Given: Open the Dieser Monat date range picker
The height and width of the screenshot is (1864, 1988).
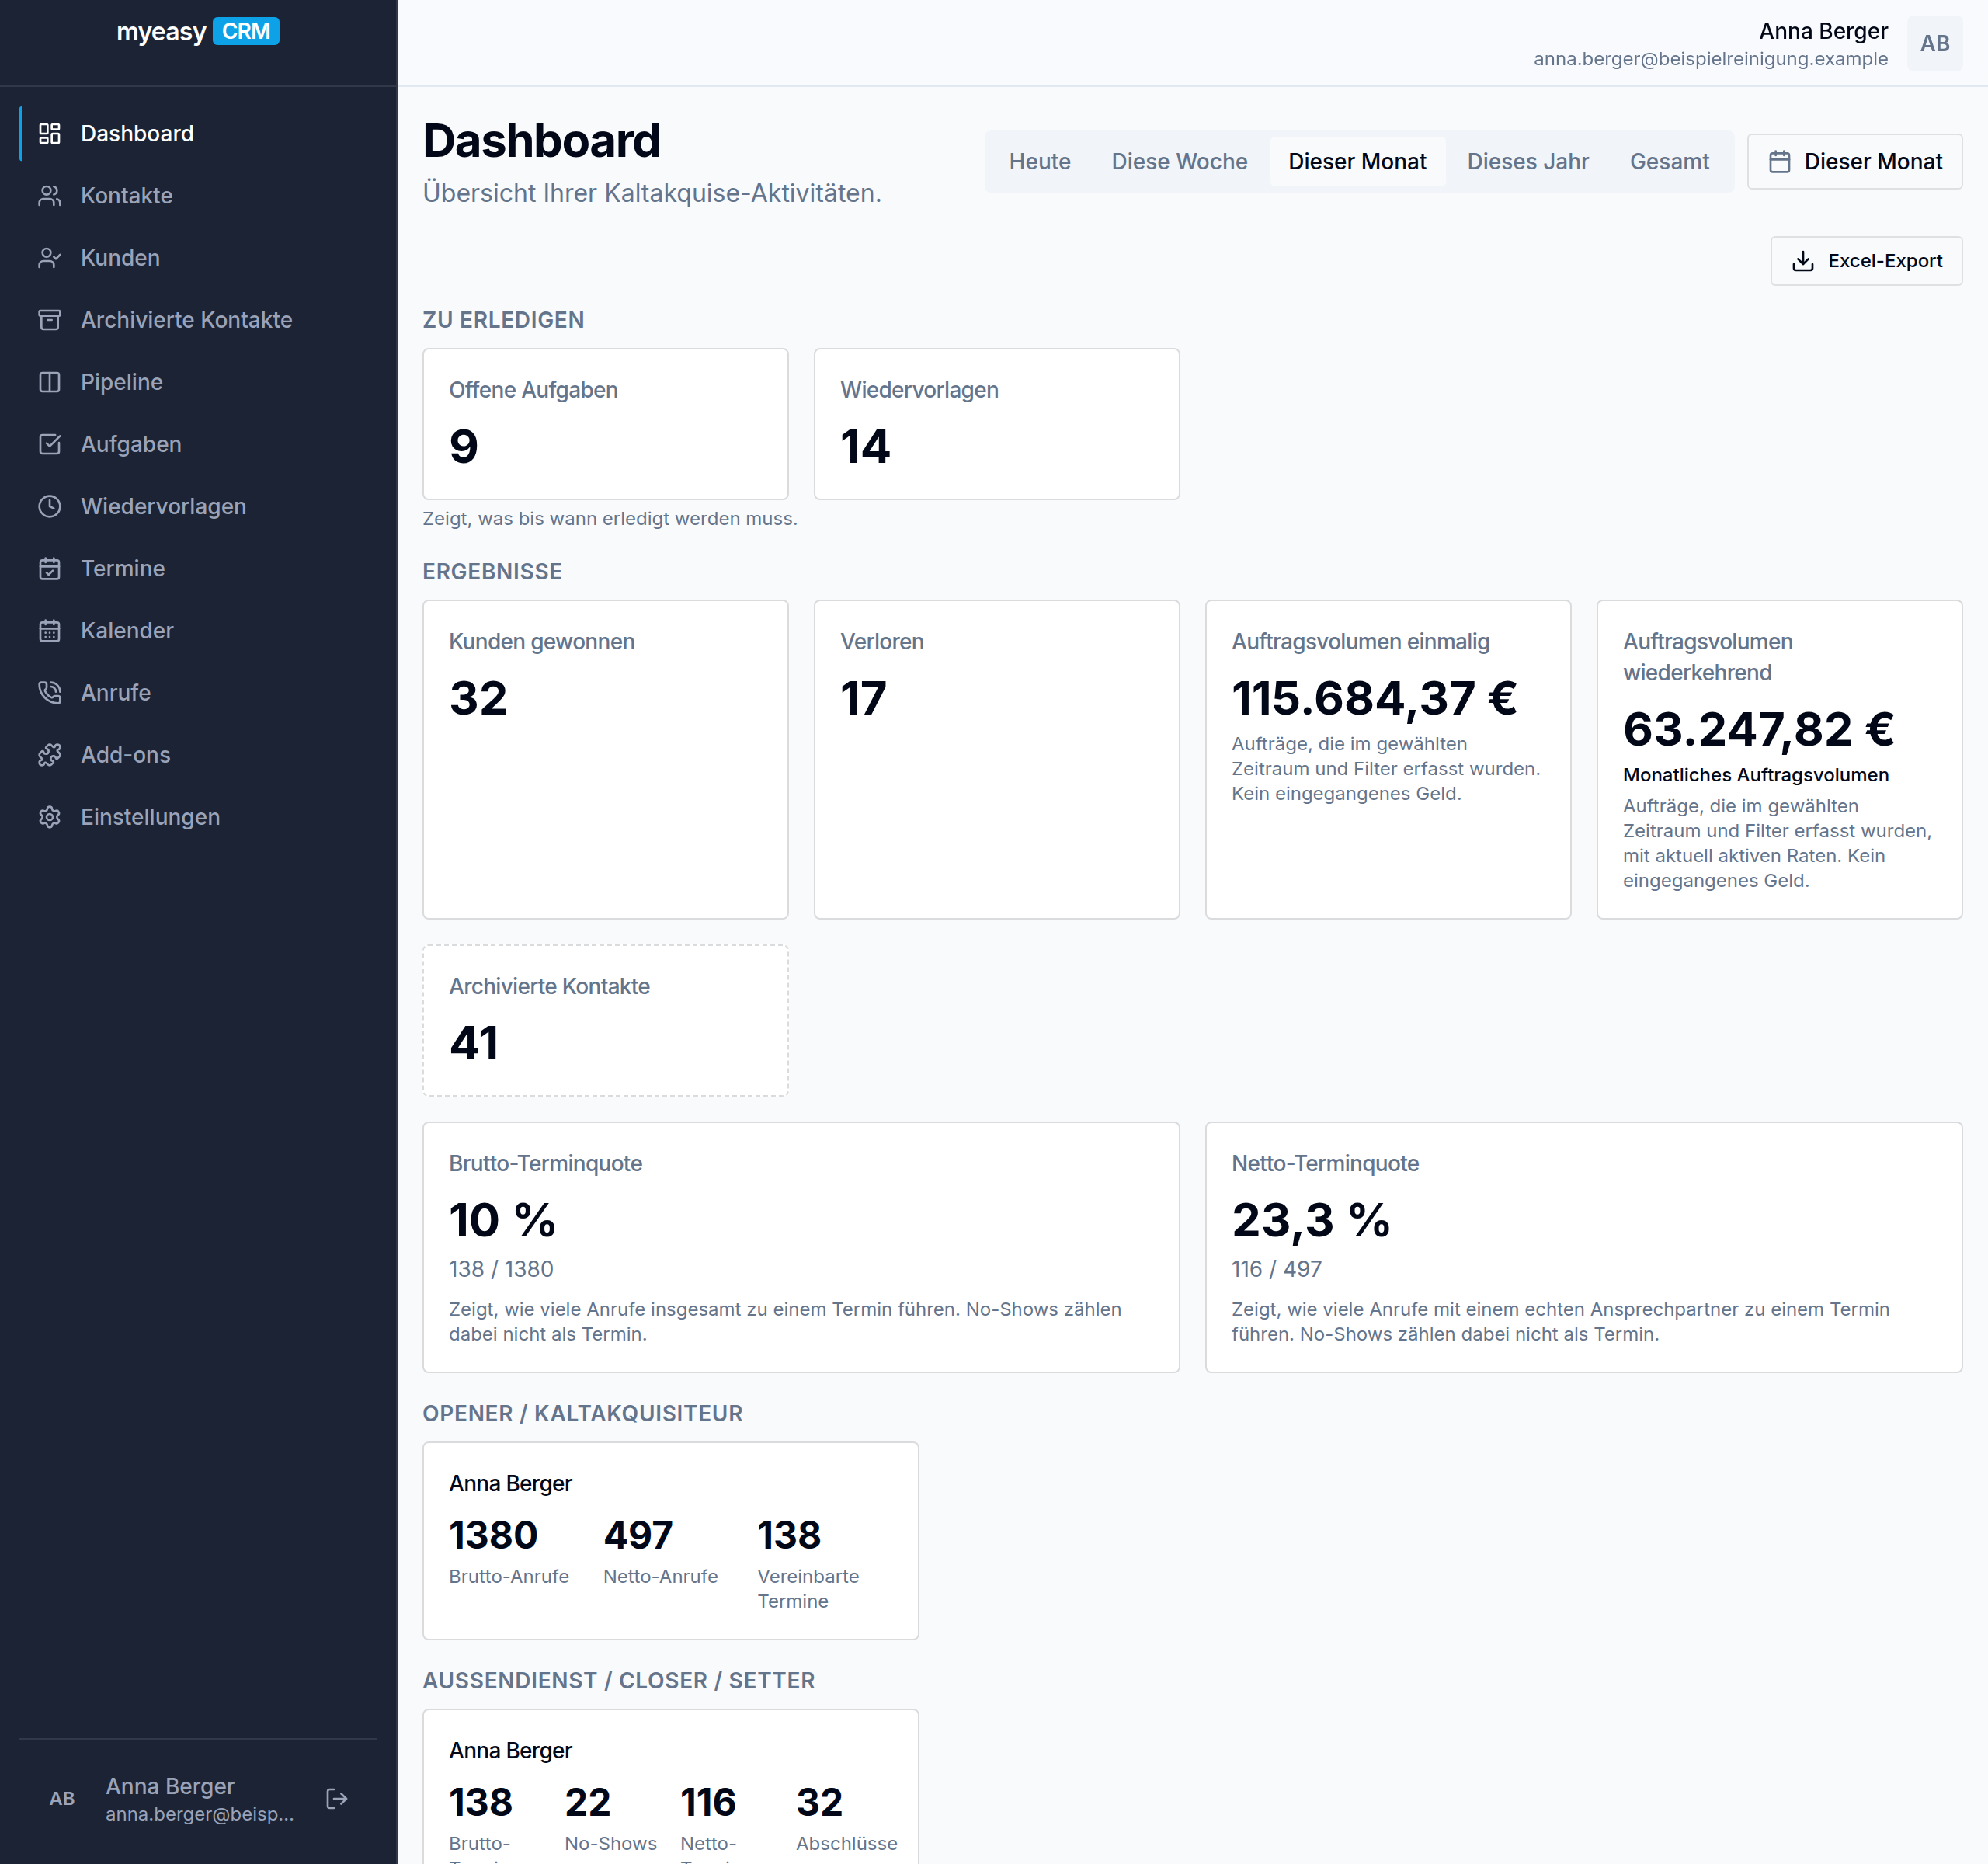Looking at the screenshot, I should 1854,162.
